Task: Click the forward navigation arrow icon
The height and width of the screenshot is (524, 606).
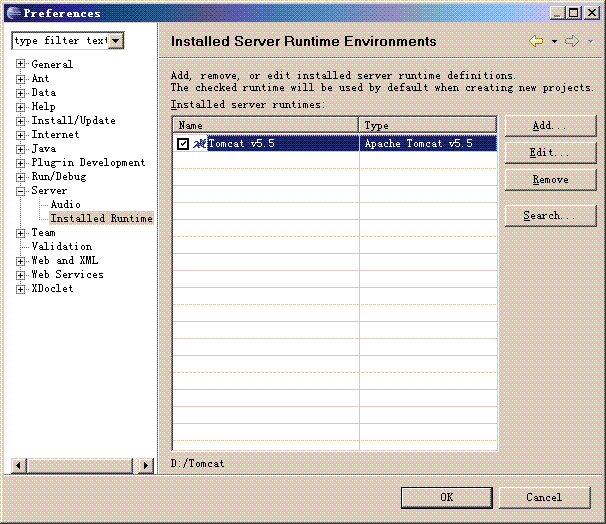Action: click(x=572, y=41)
